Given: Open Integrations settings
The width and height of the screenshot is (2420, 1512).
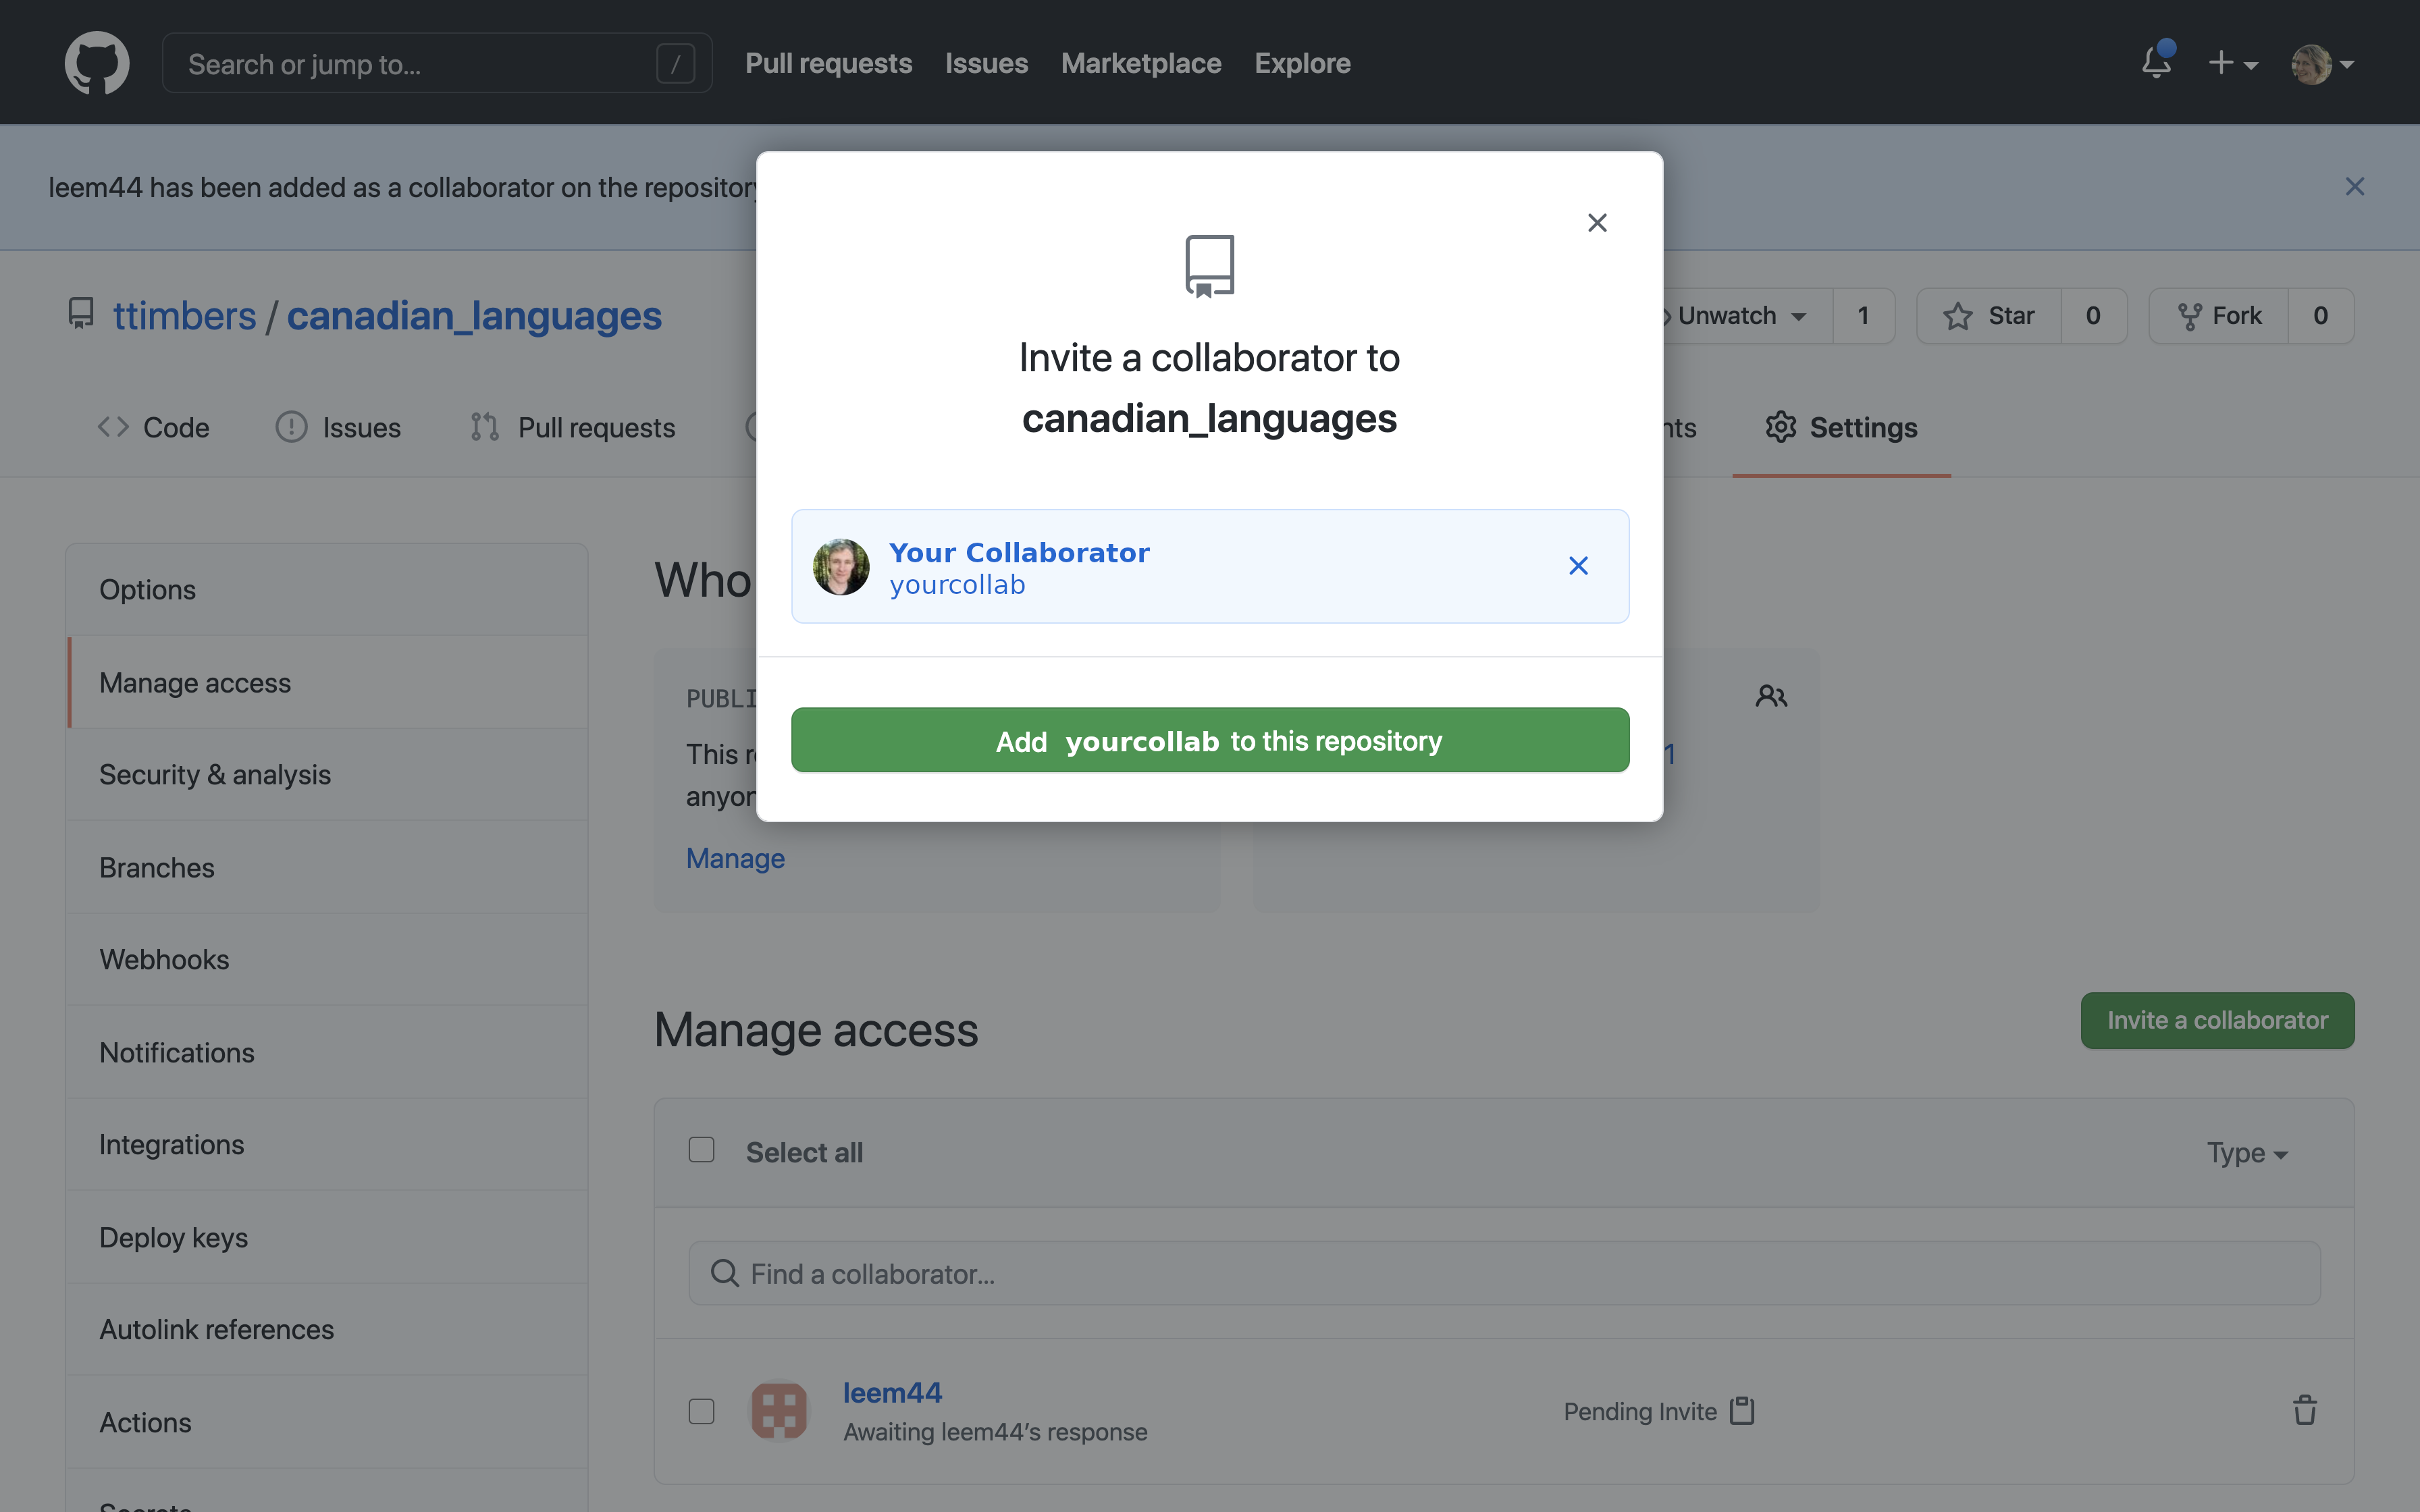Looking at the screenshot, I should coord(328,1144).
